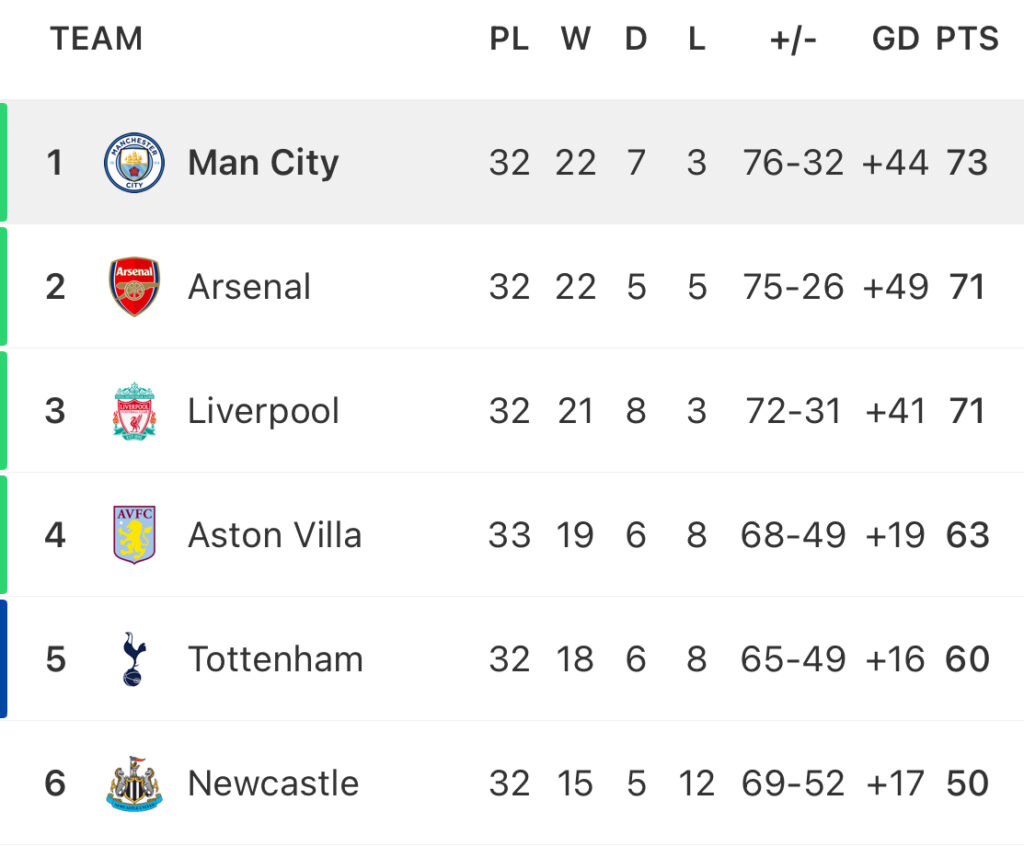Click the Liverpool club crest

click(134, 411)
